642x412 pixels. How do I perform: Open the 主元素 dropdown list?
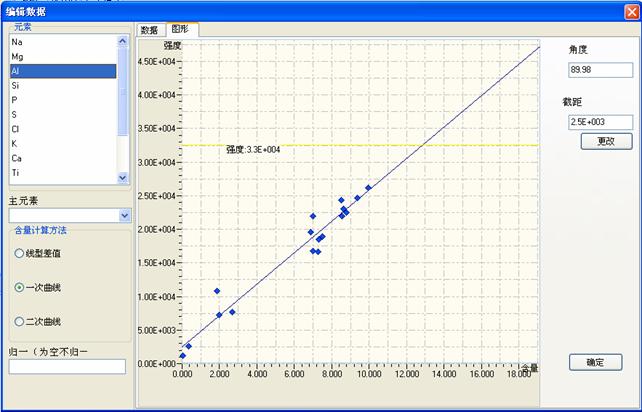pos(124,215)
